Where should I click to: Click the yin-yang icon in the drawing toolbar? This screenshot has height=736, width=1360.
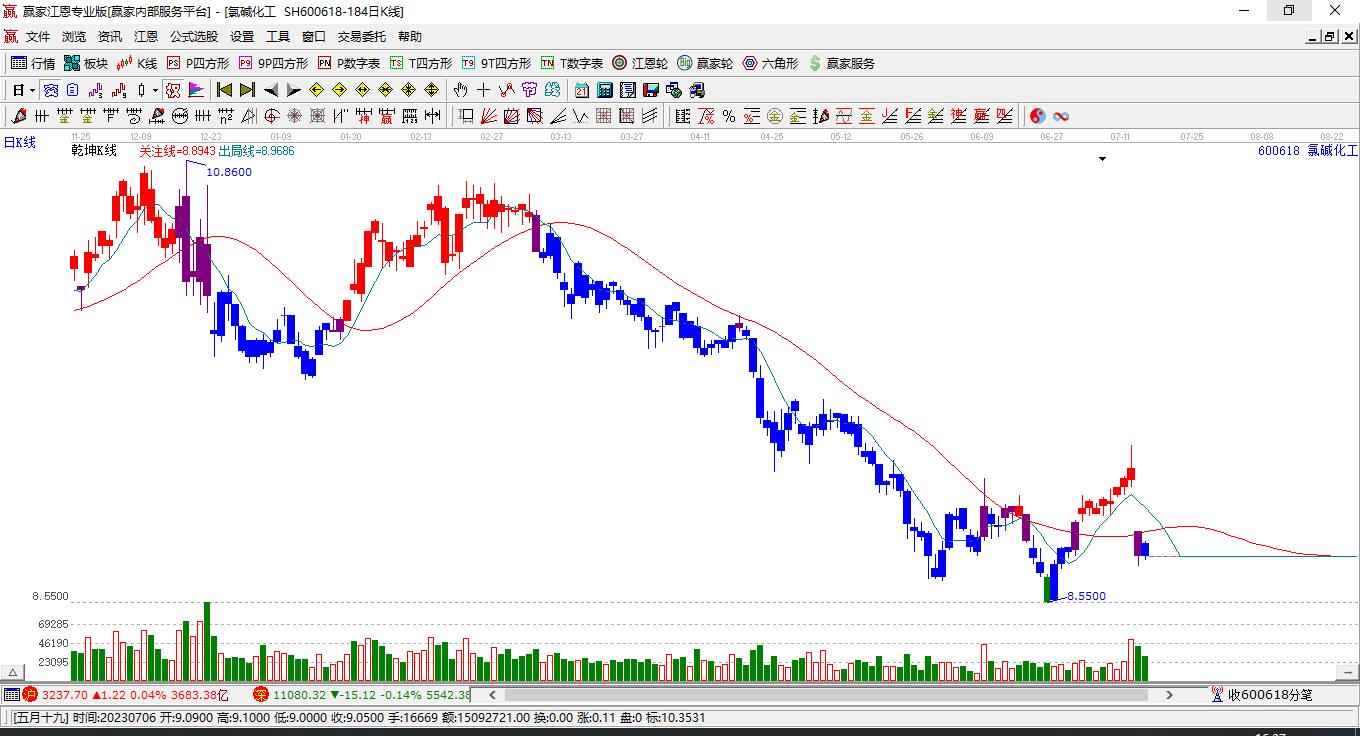click(1037, 116)
